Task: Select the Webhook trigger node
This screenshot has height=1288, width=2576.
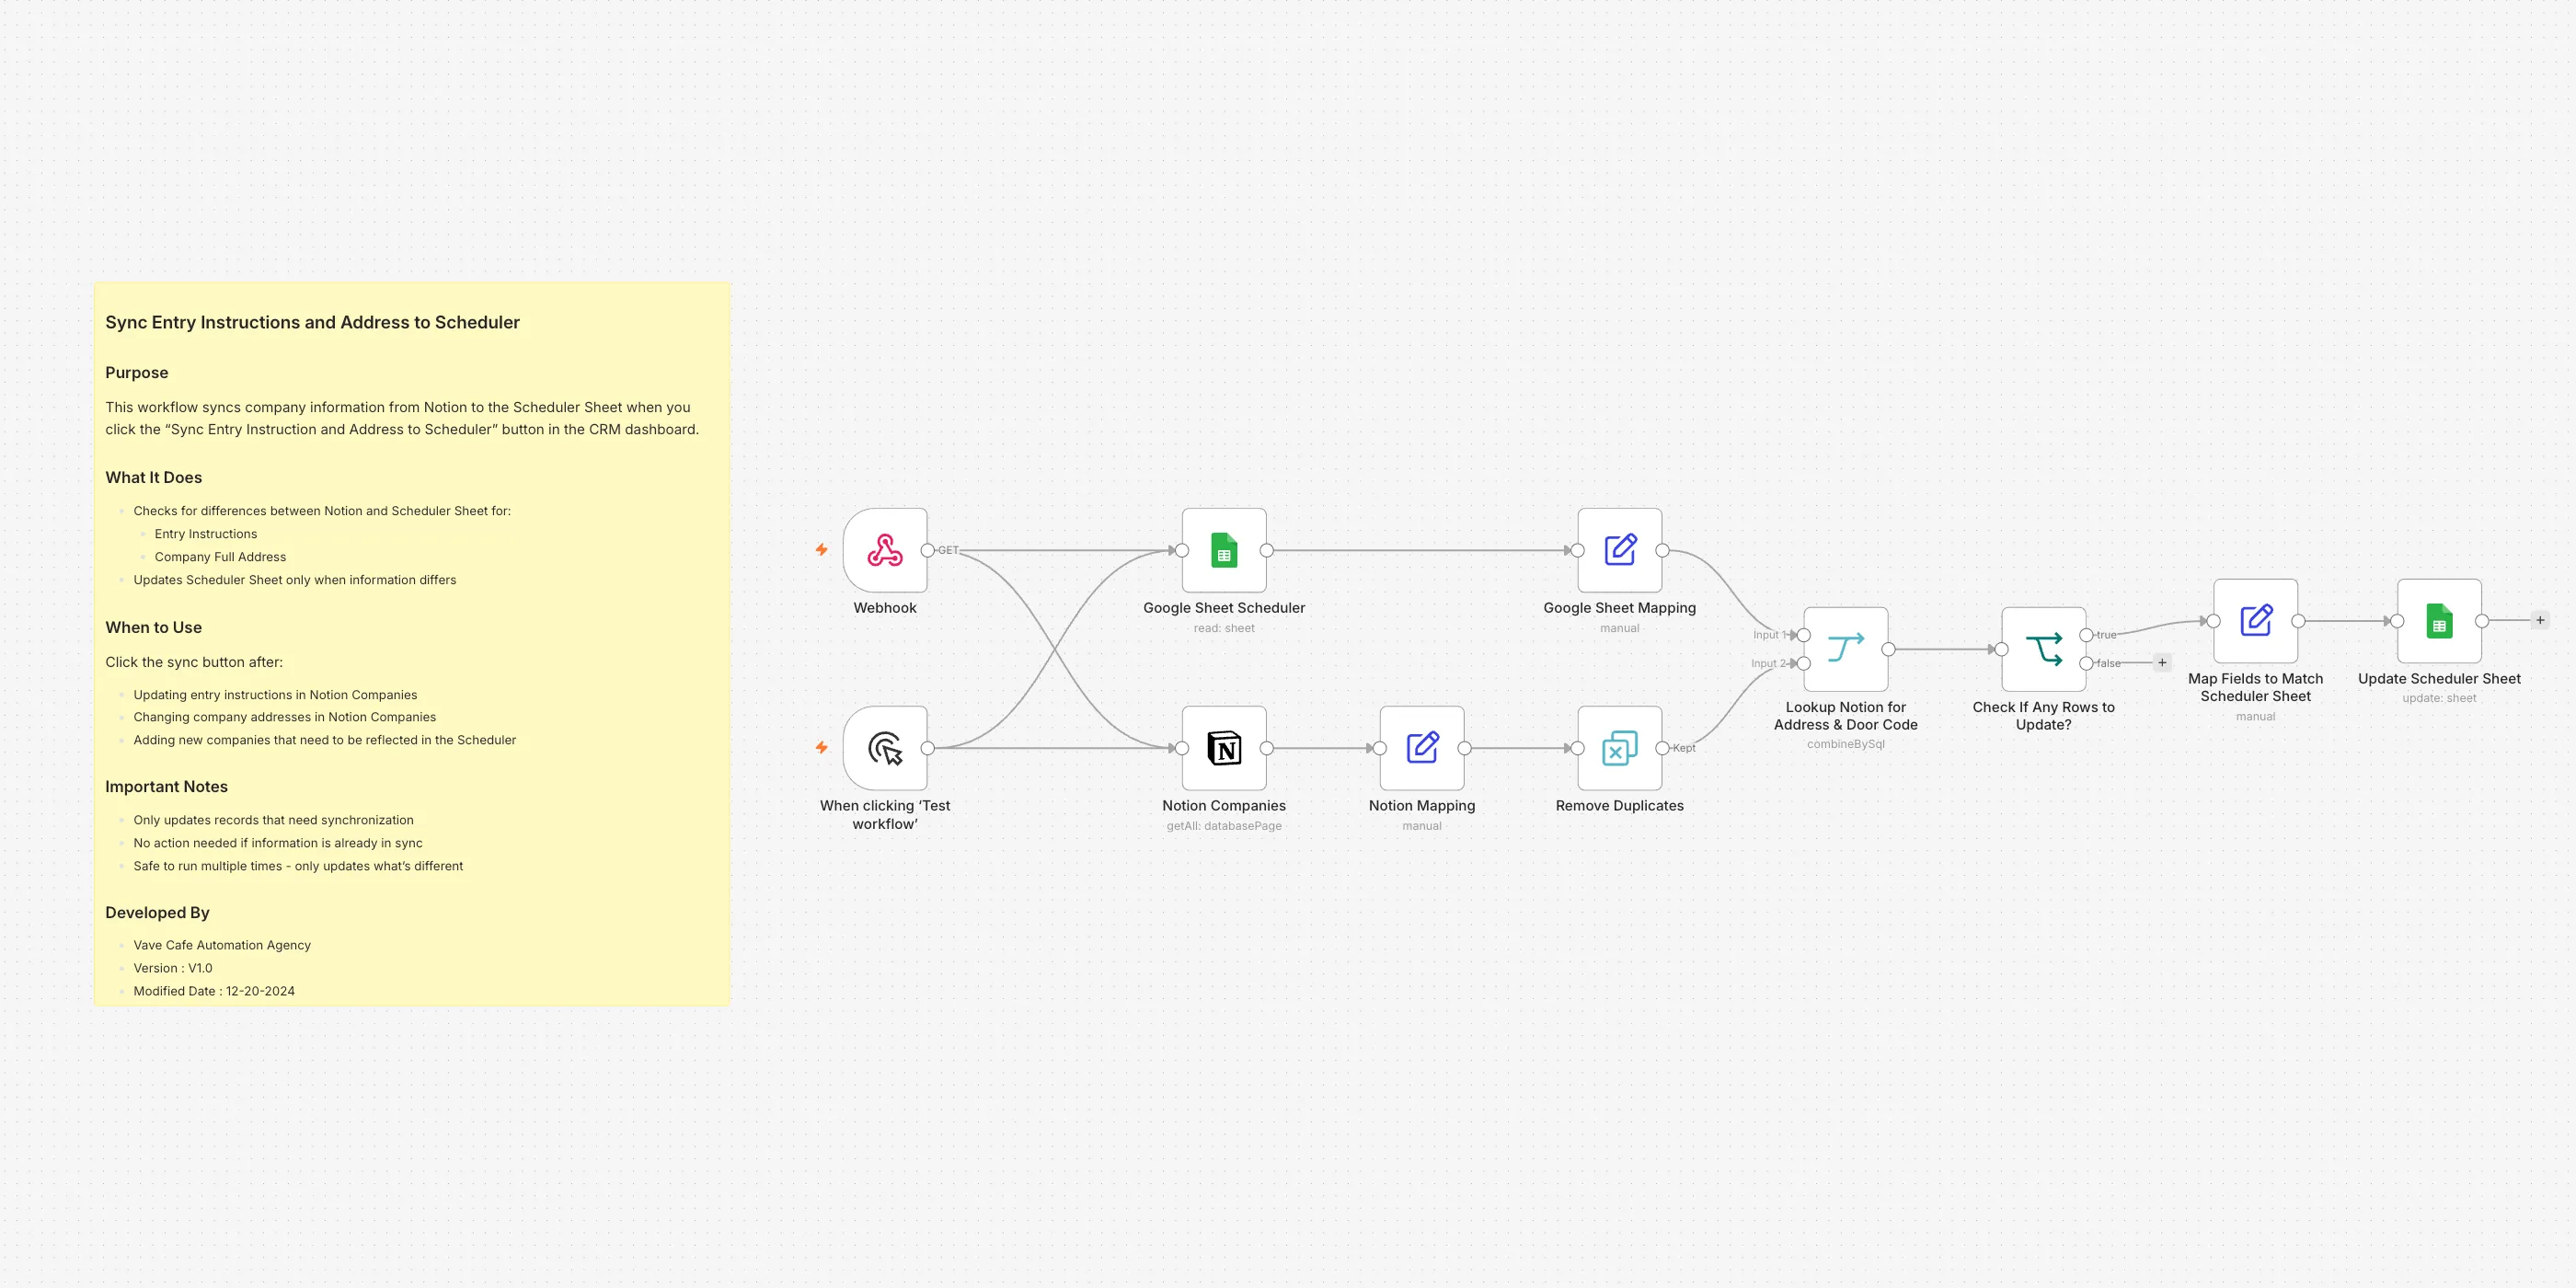Action: tap(884, 550)
